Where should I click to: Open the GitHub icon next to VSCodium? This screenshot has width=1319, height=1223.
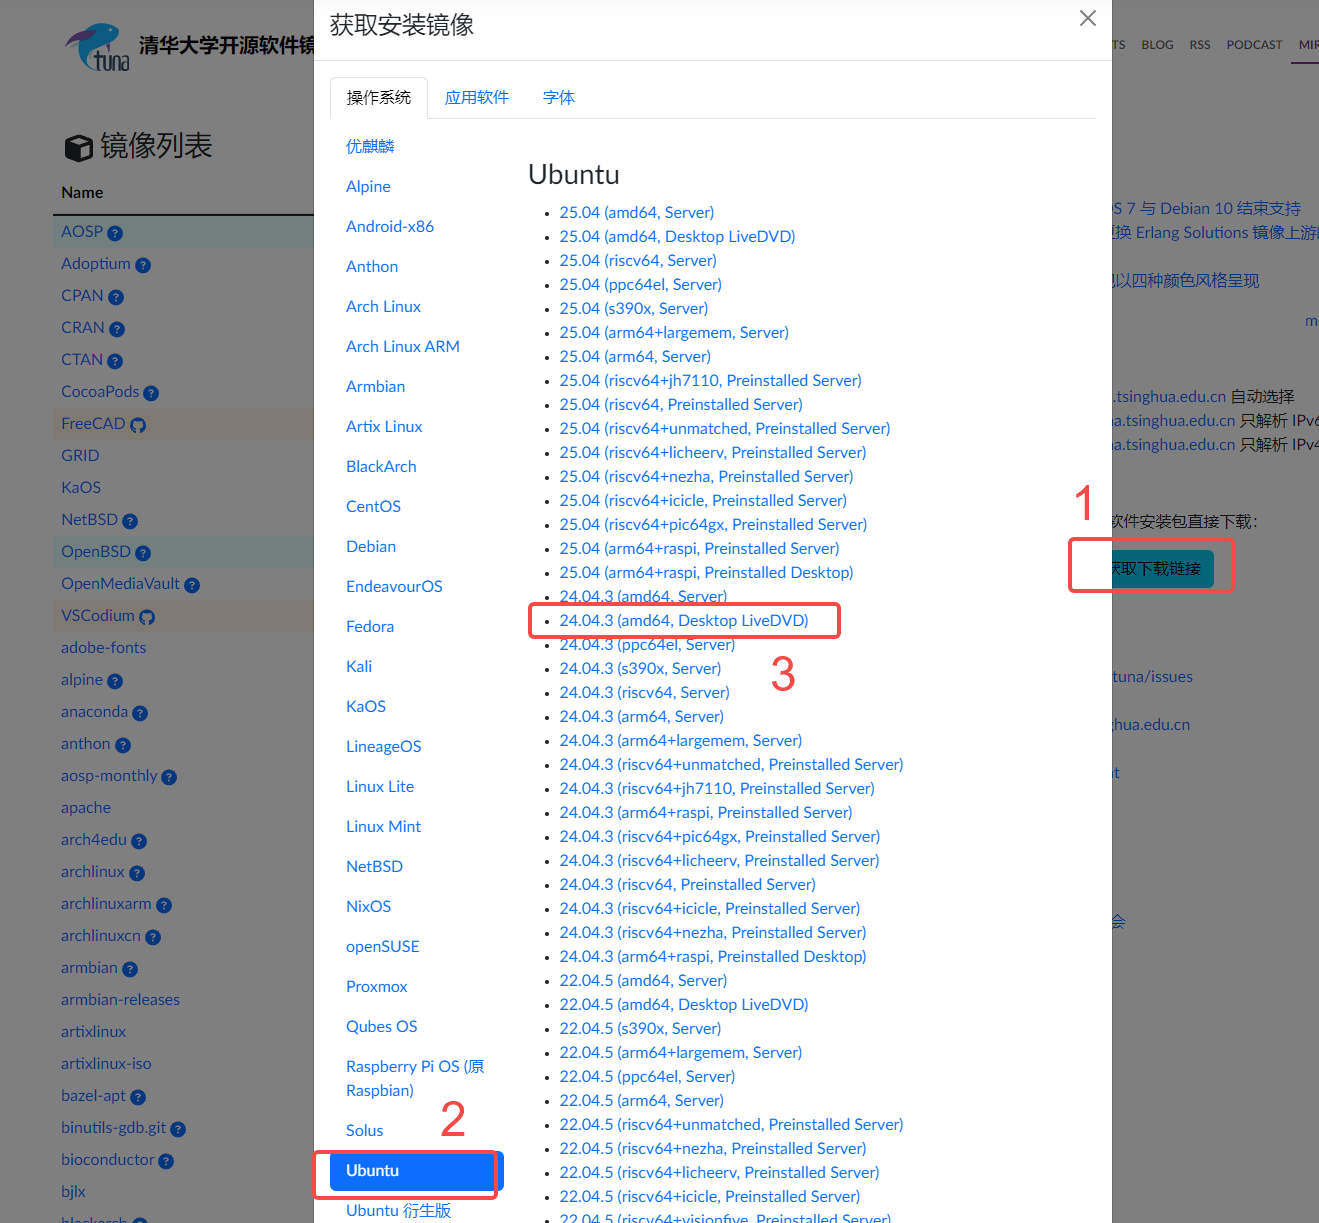147,617
